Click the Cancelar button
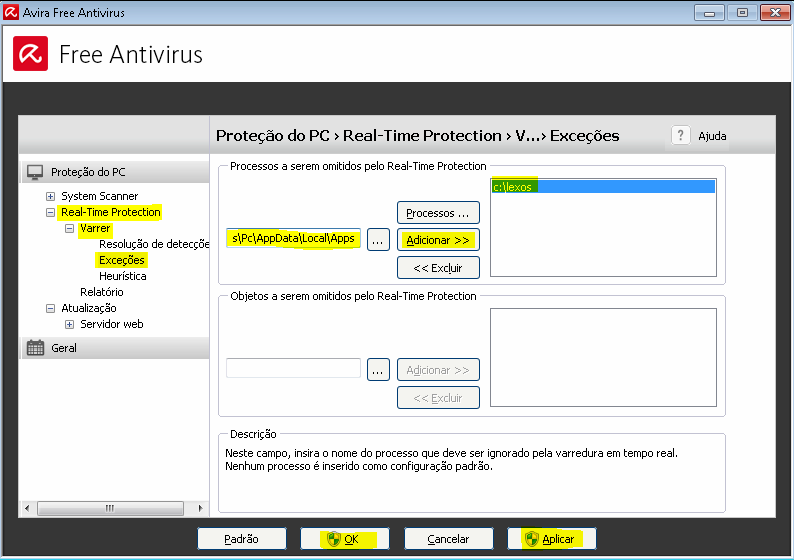Image resolution: width=794 pixels, height=560 pixels. point(448,539)
